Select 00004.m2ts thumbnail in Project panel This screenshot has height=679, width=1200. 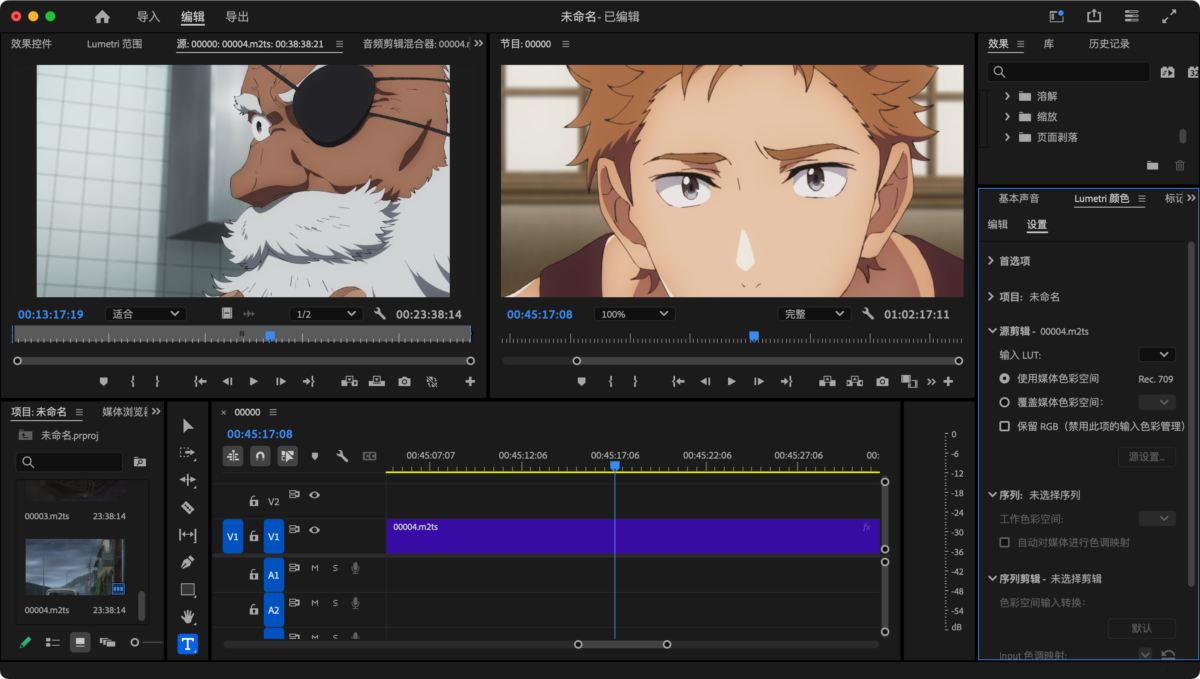(x=74, y=567)
